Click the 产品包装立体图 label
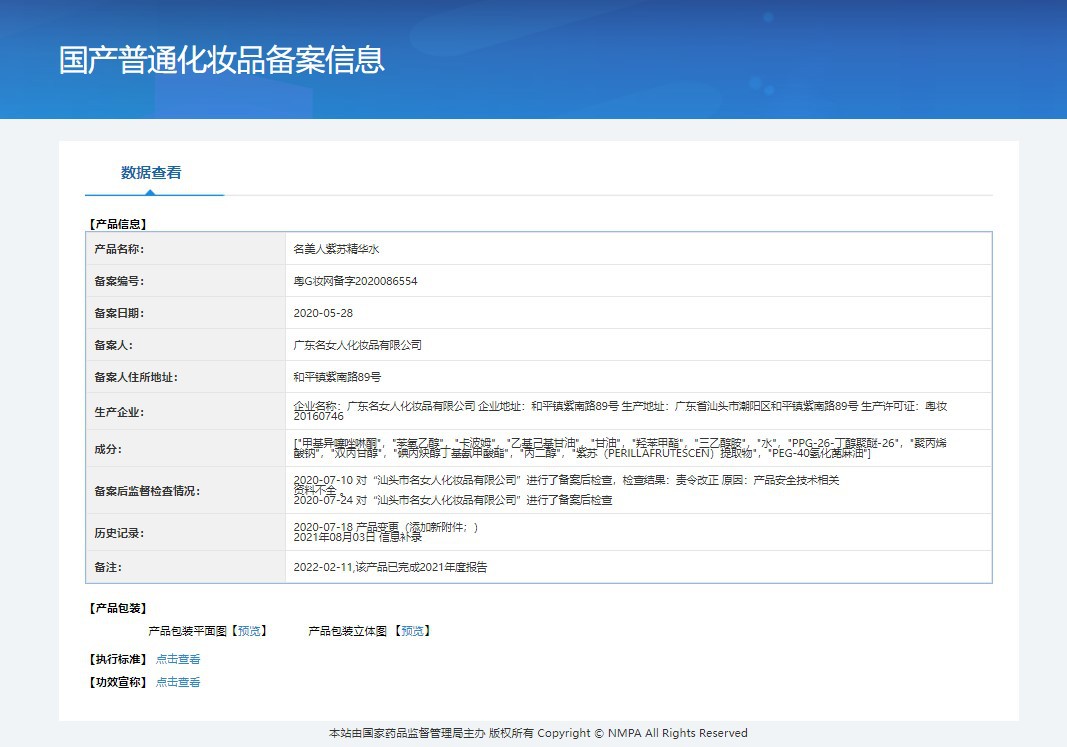1067x747 pixels. pyautogui.click(x=347, y=631)
